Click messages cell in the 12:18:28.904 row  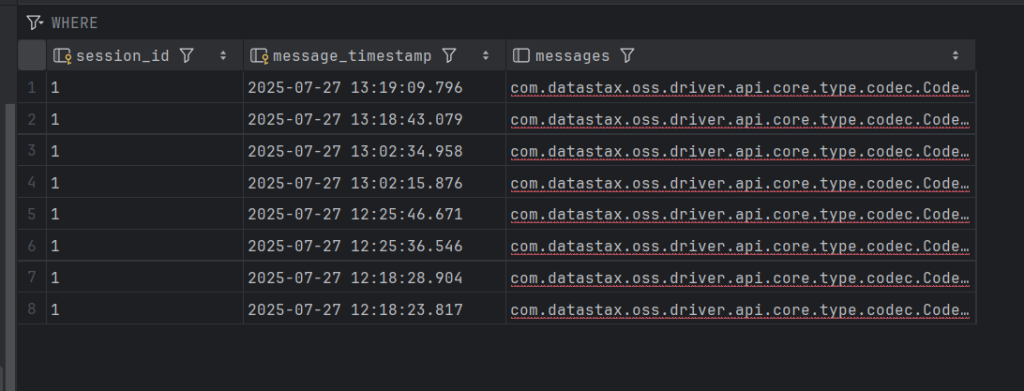(741, 278)
